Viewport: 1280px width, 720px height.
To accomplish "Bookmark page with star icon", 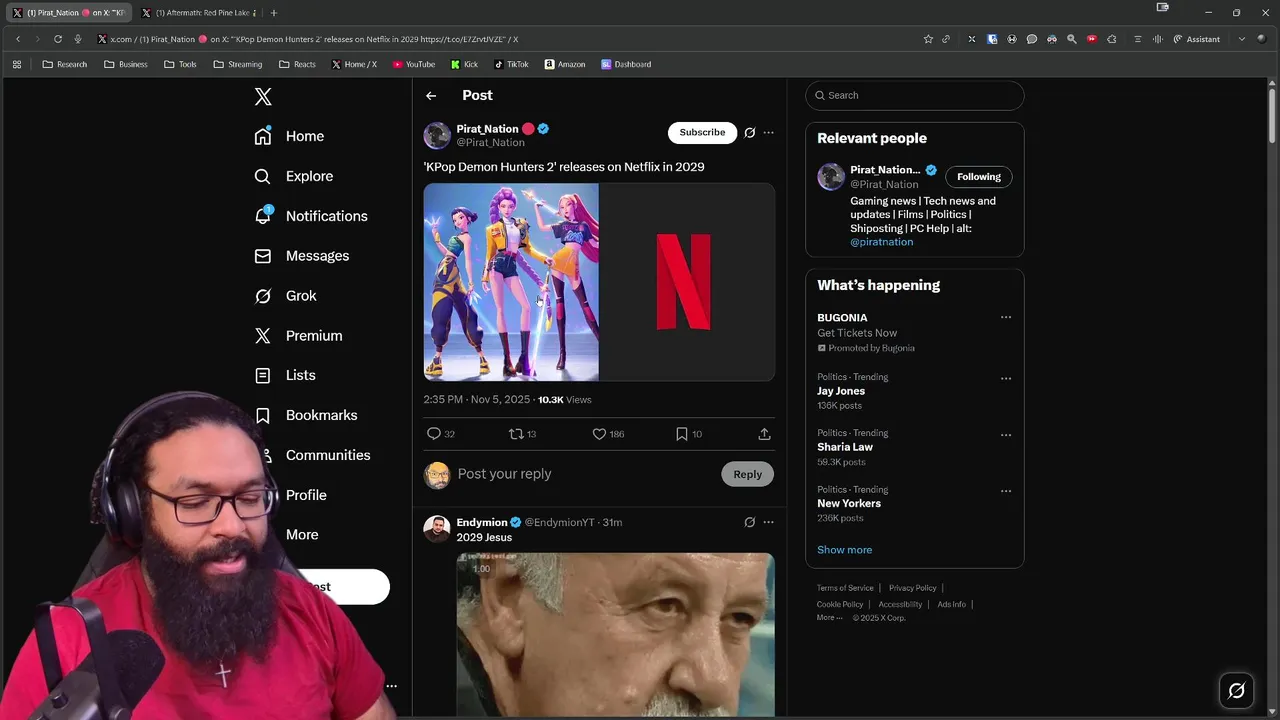I will pos(928,39).
